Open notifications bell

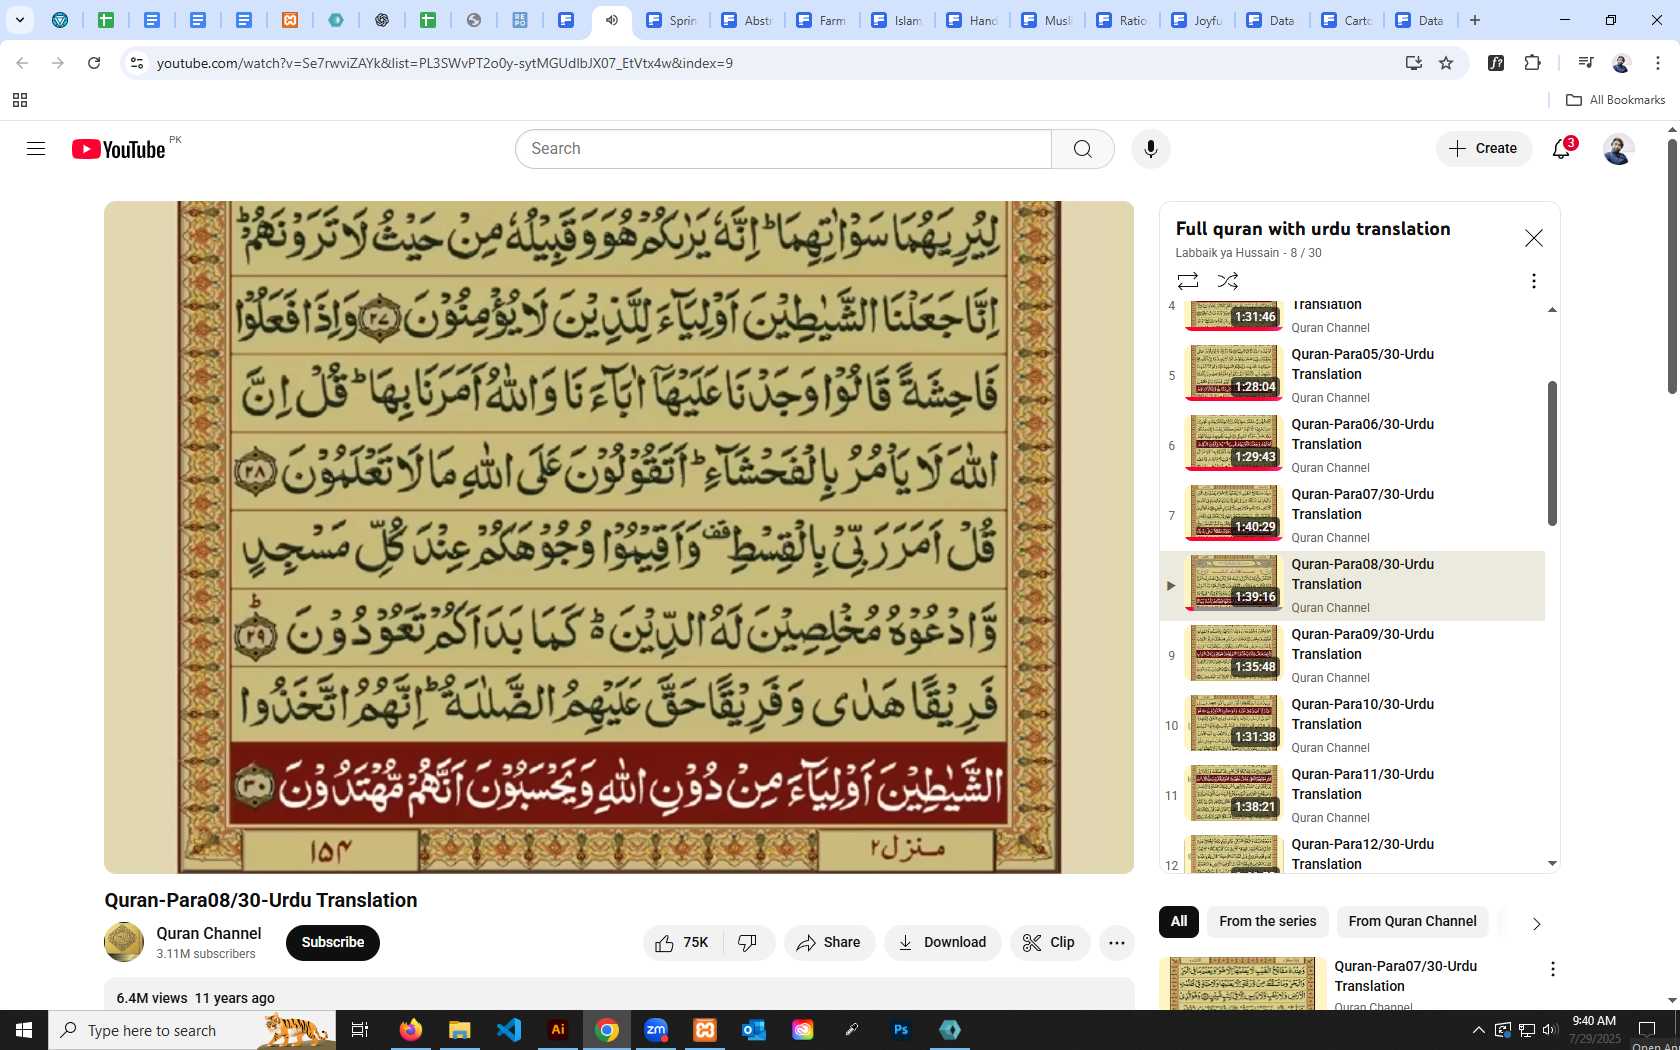tap(1561, 149)
